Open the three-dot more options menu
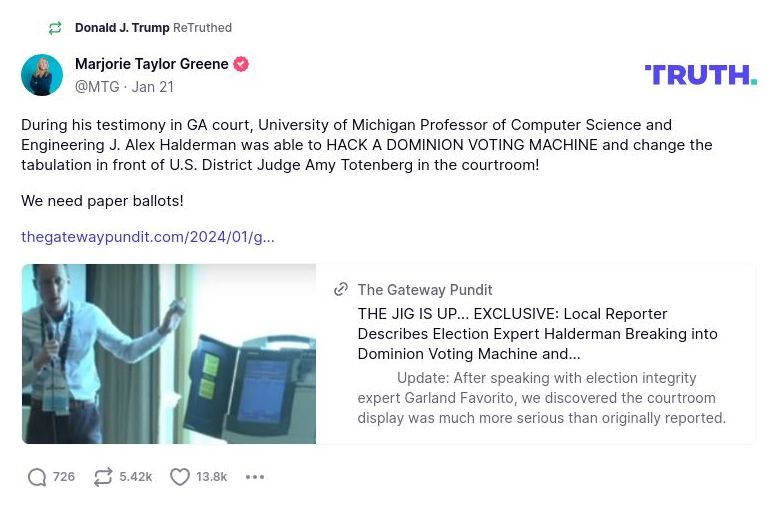The height and width of the screenshot is (507, 778). 255,477
